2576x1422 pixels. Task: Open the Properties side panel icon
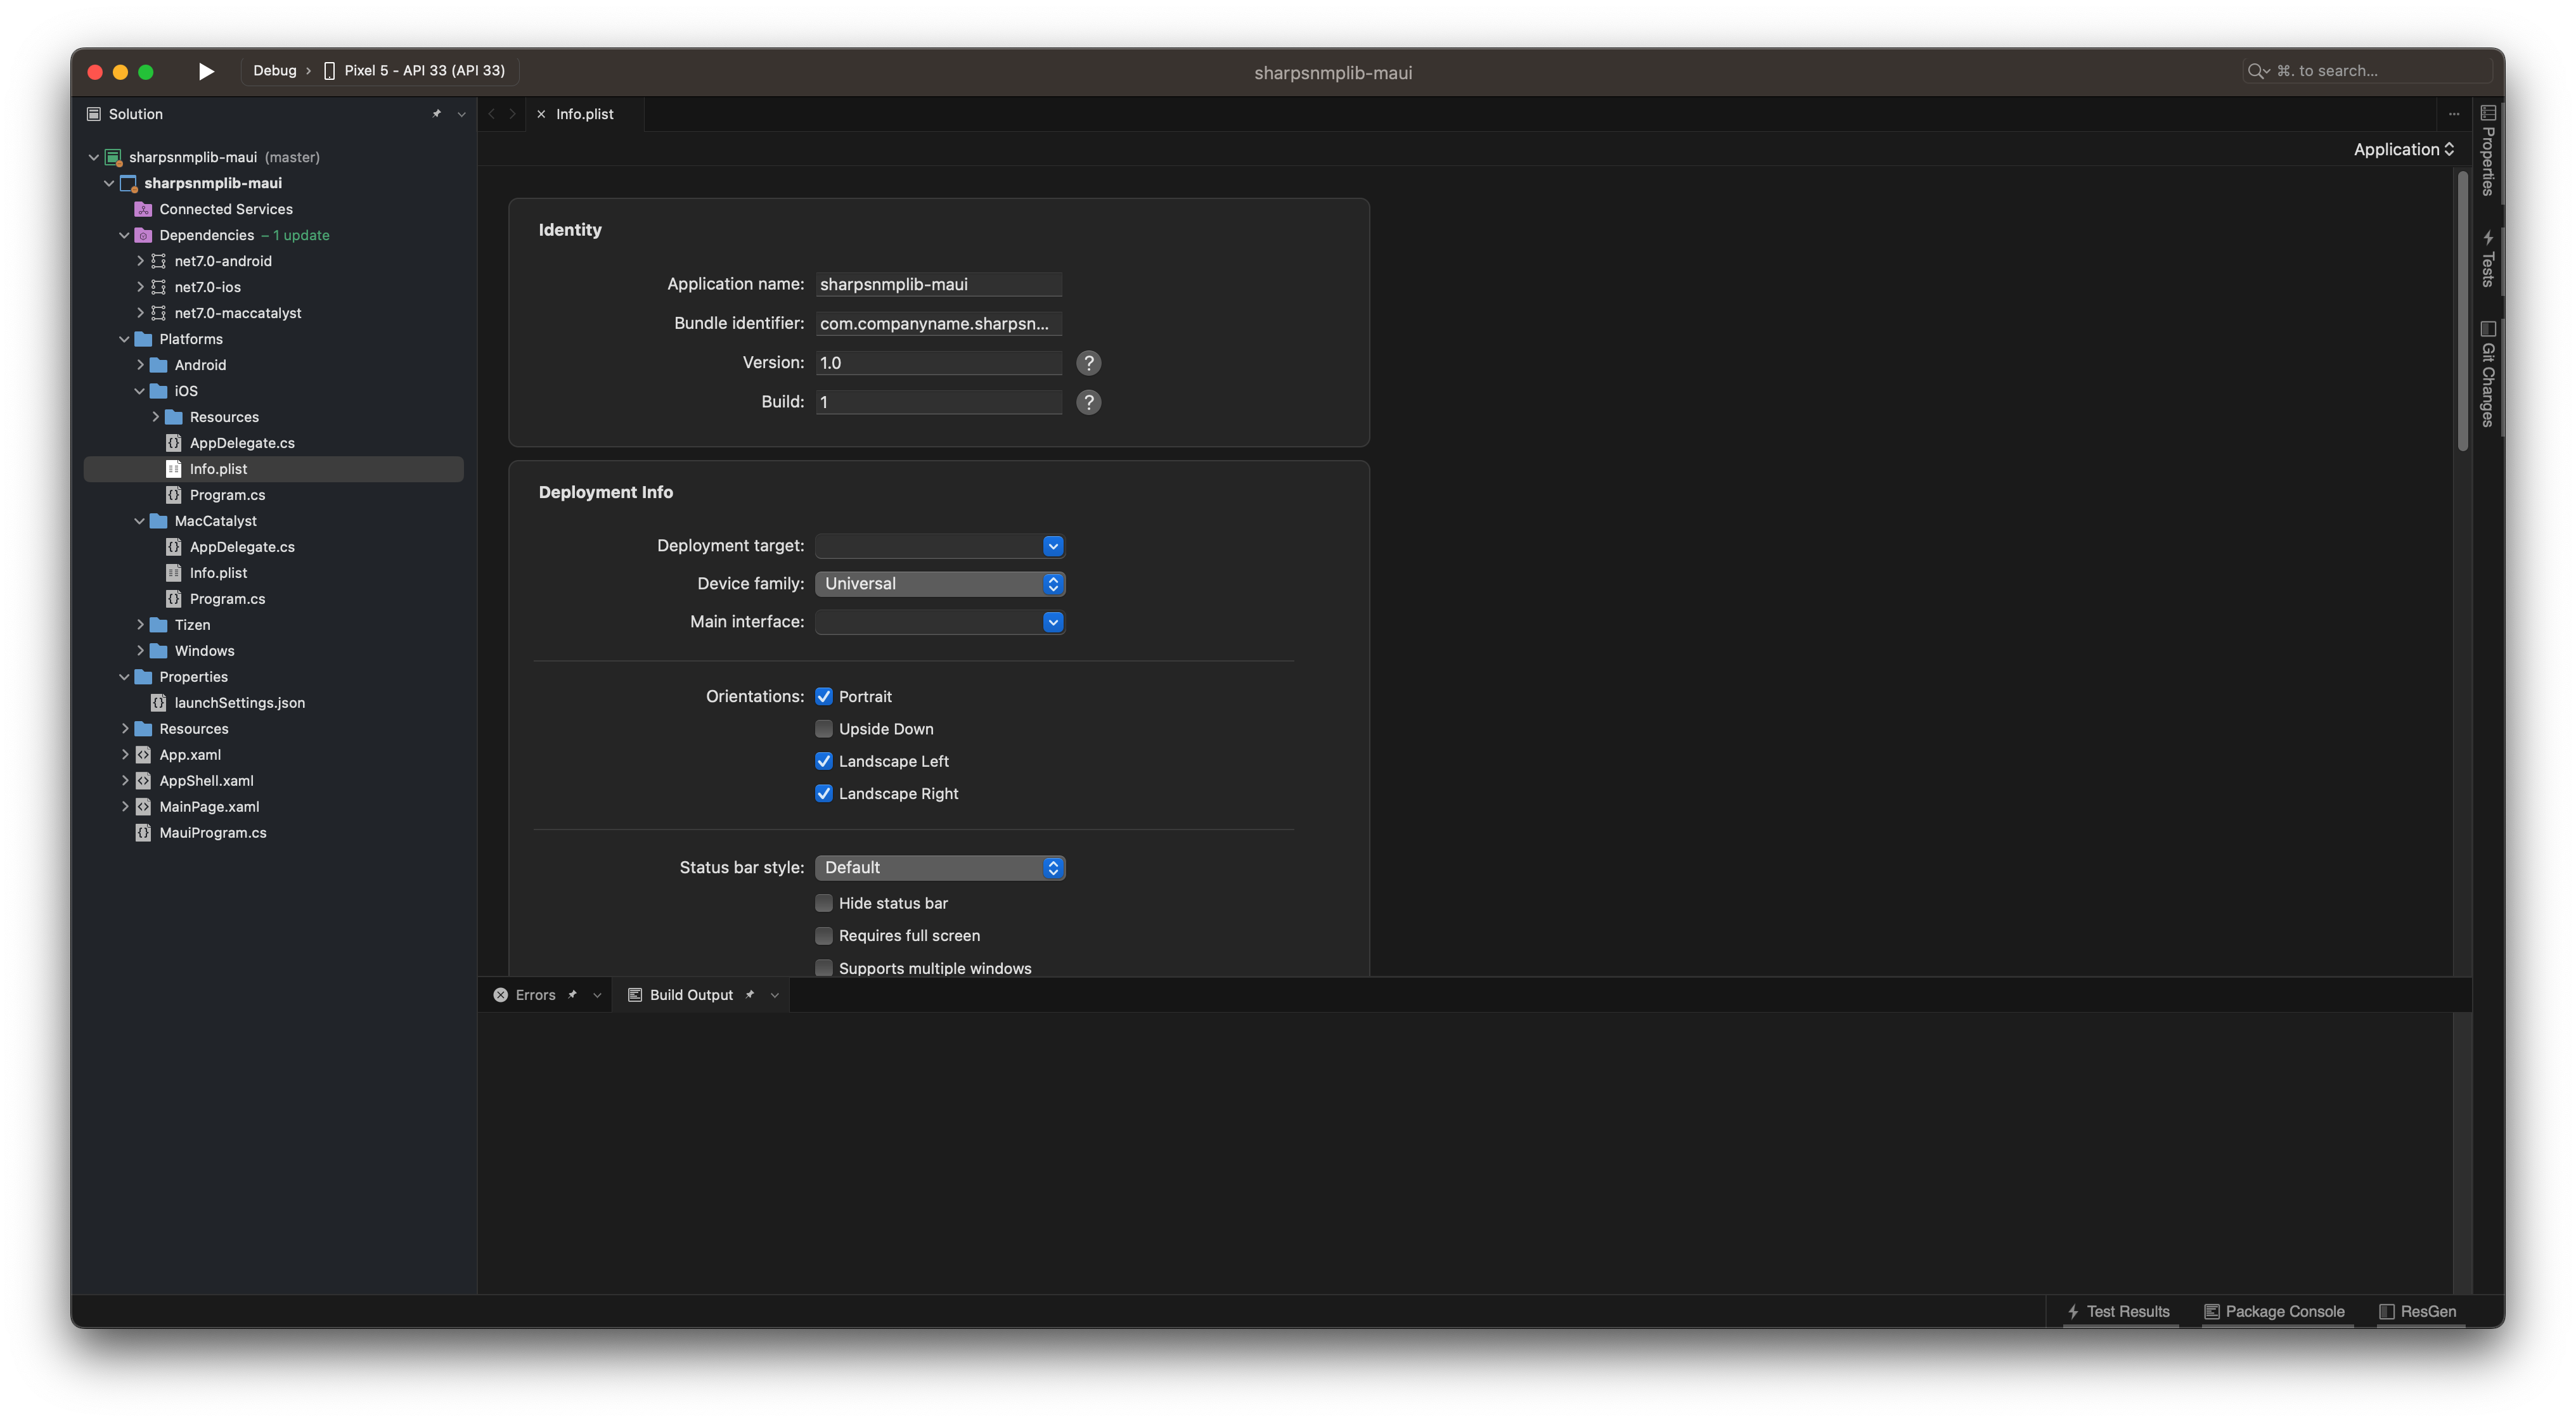tap(2488, 113)
